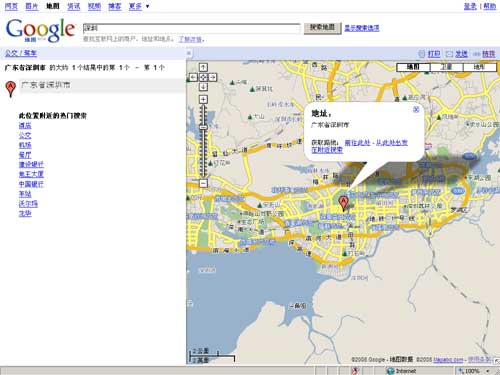Zoom out with the minus button
The height and width of the screenshot is (375, 500).
click(x=203, y=183)
